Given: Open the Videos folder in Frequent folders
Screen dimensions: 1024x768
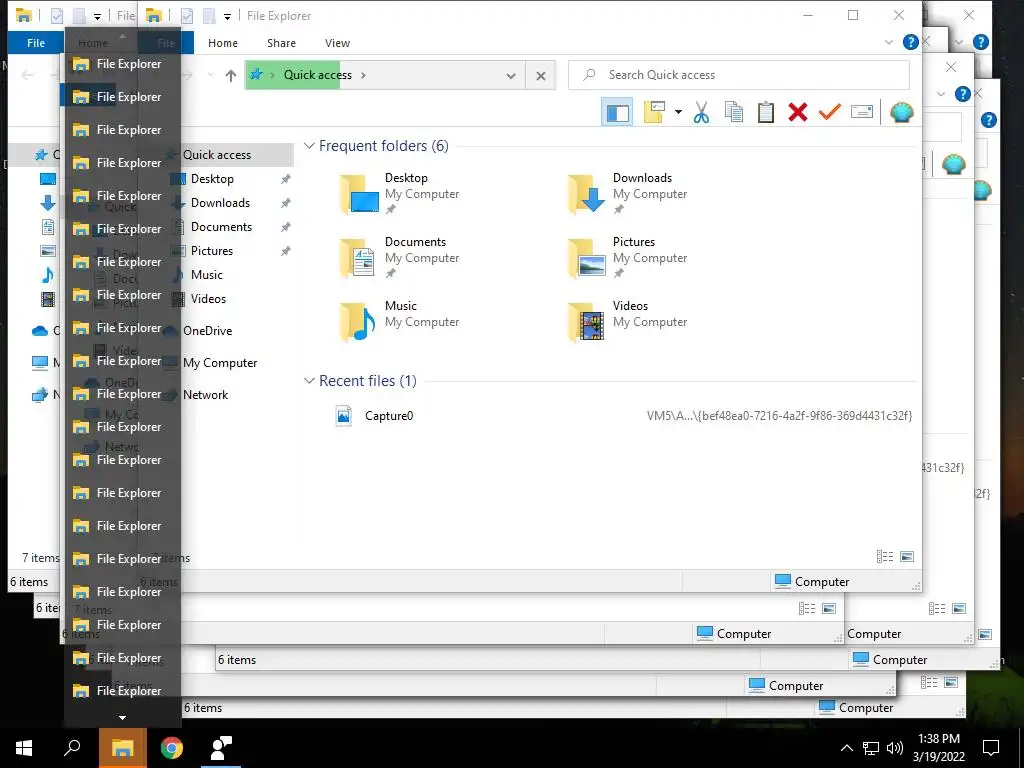Looking at the screenshot, I should tap(628, 321).
